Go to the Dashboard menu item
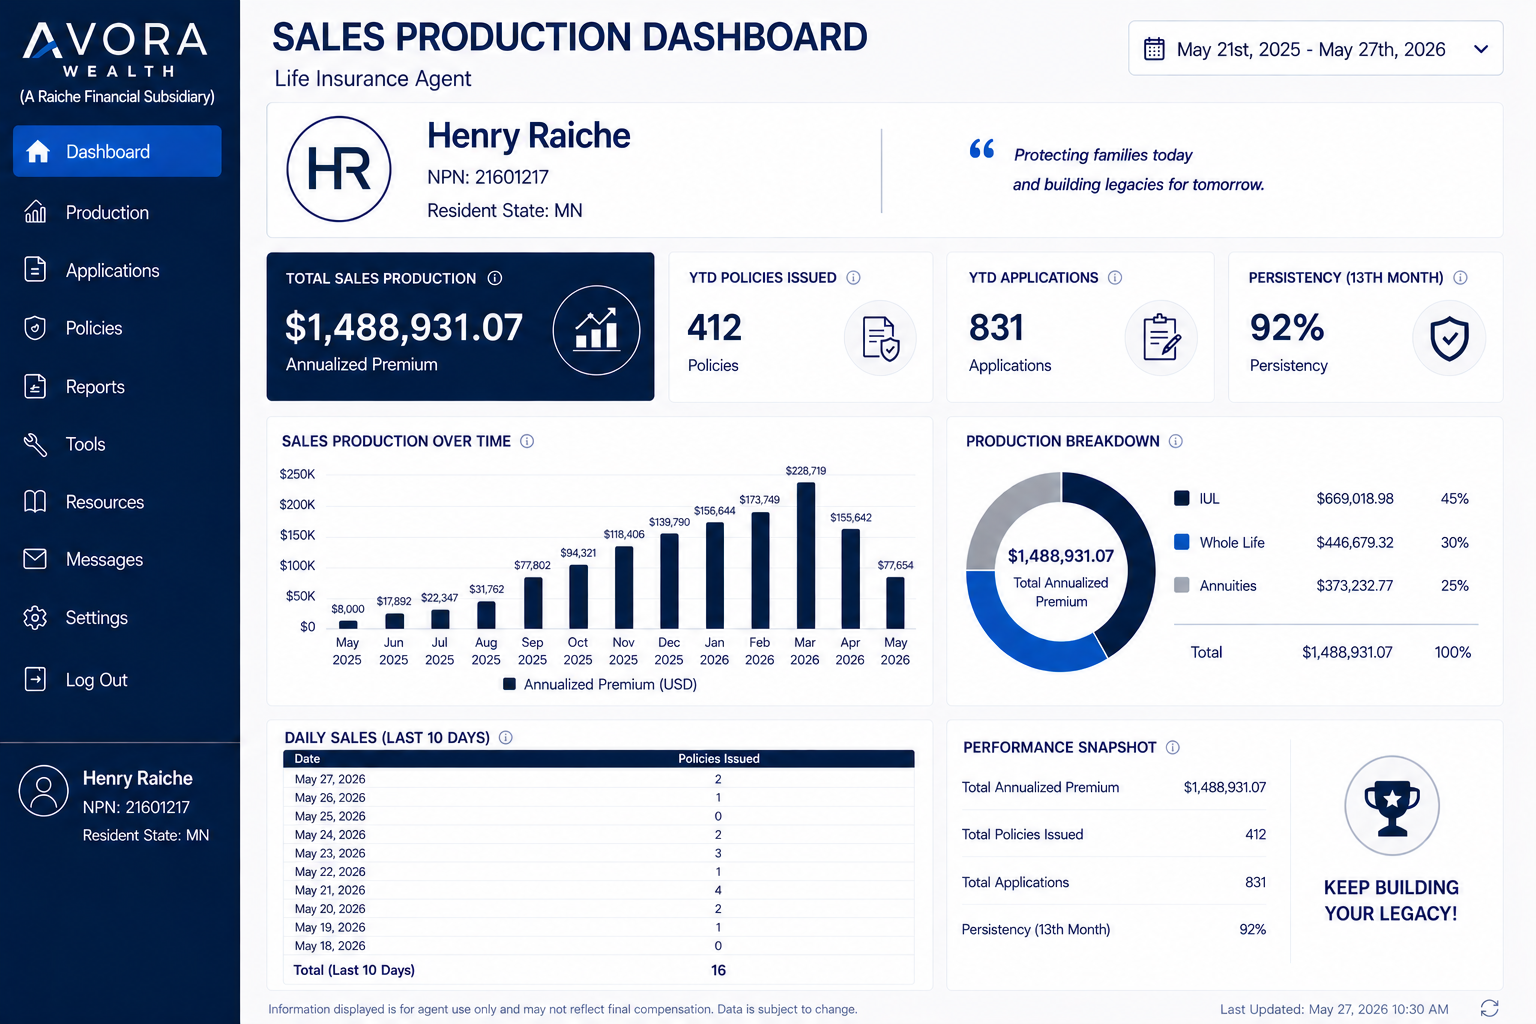 [117, 151]
